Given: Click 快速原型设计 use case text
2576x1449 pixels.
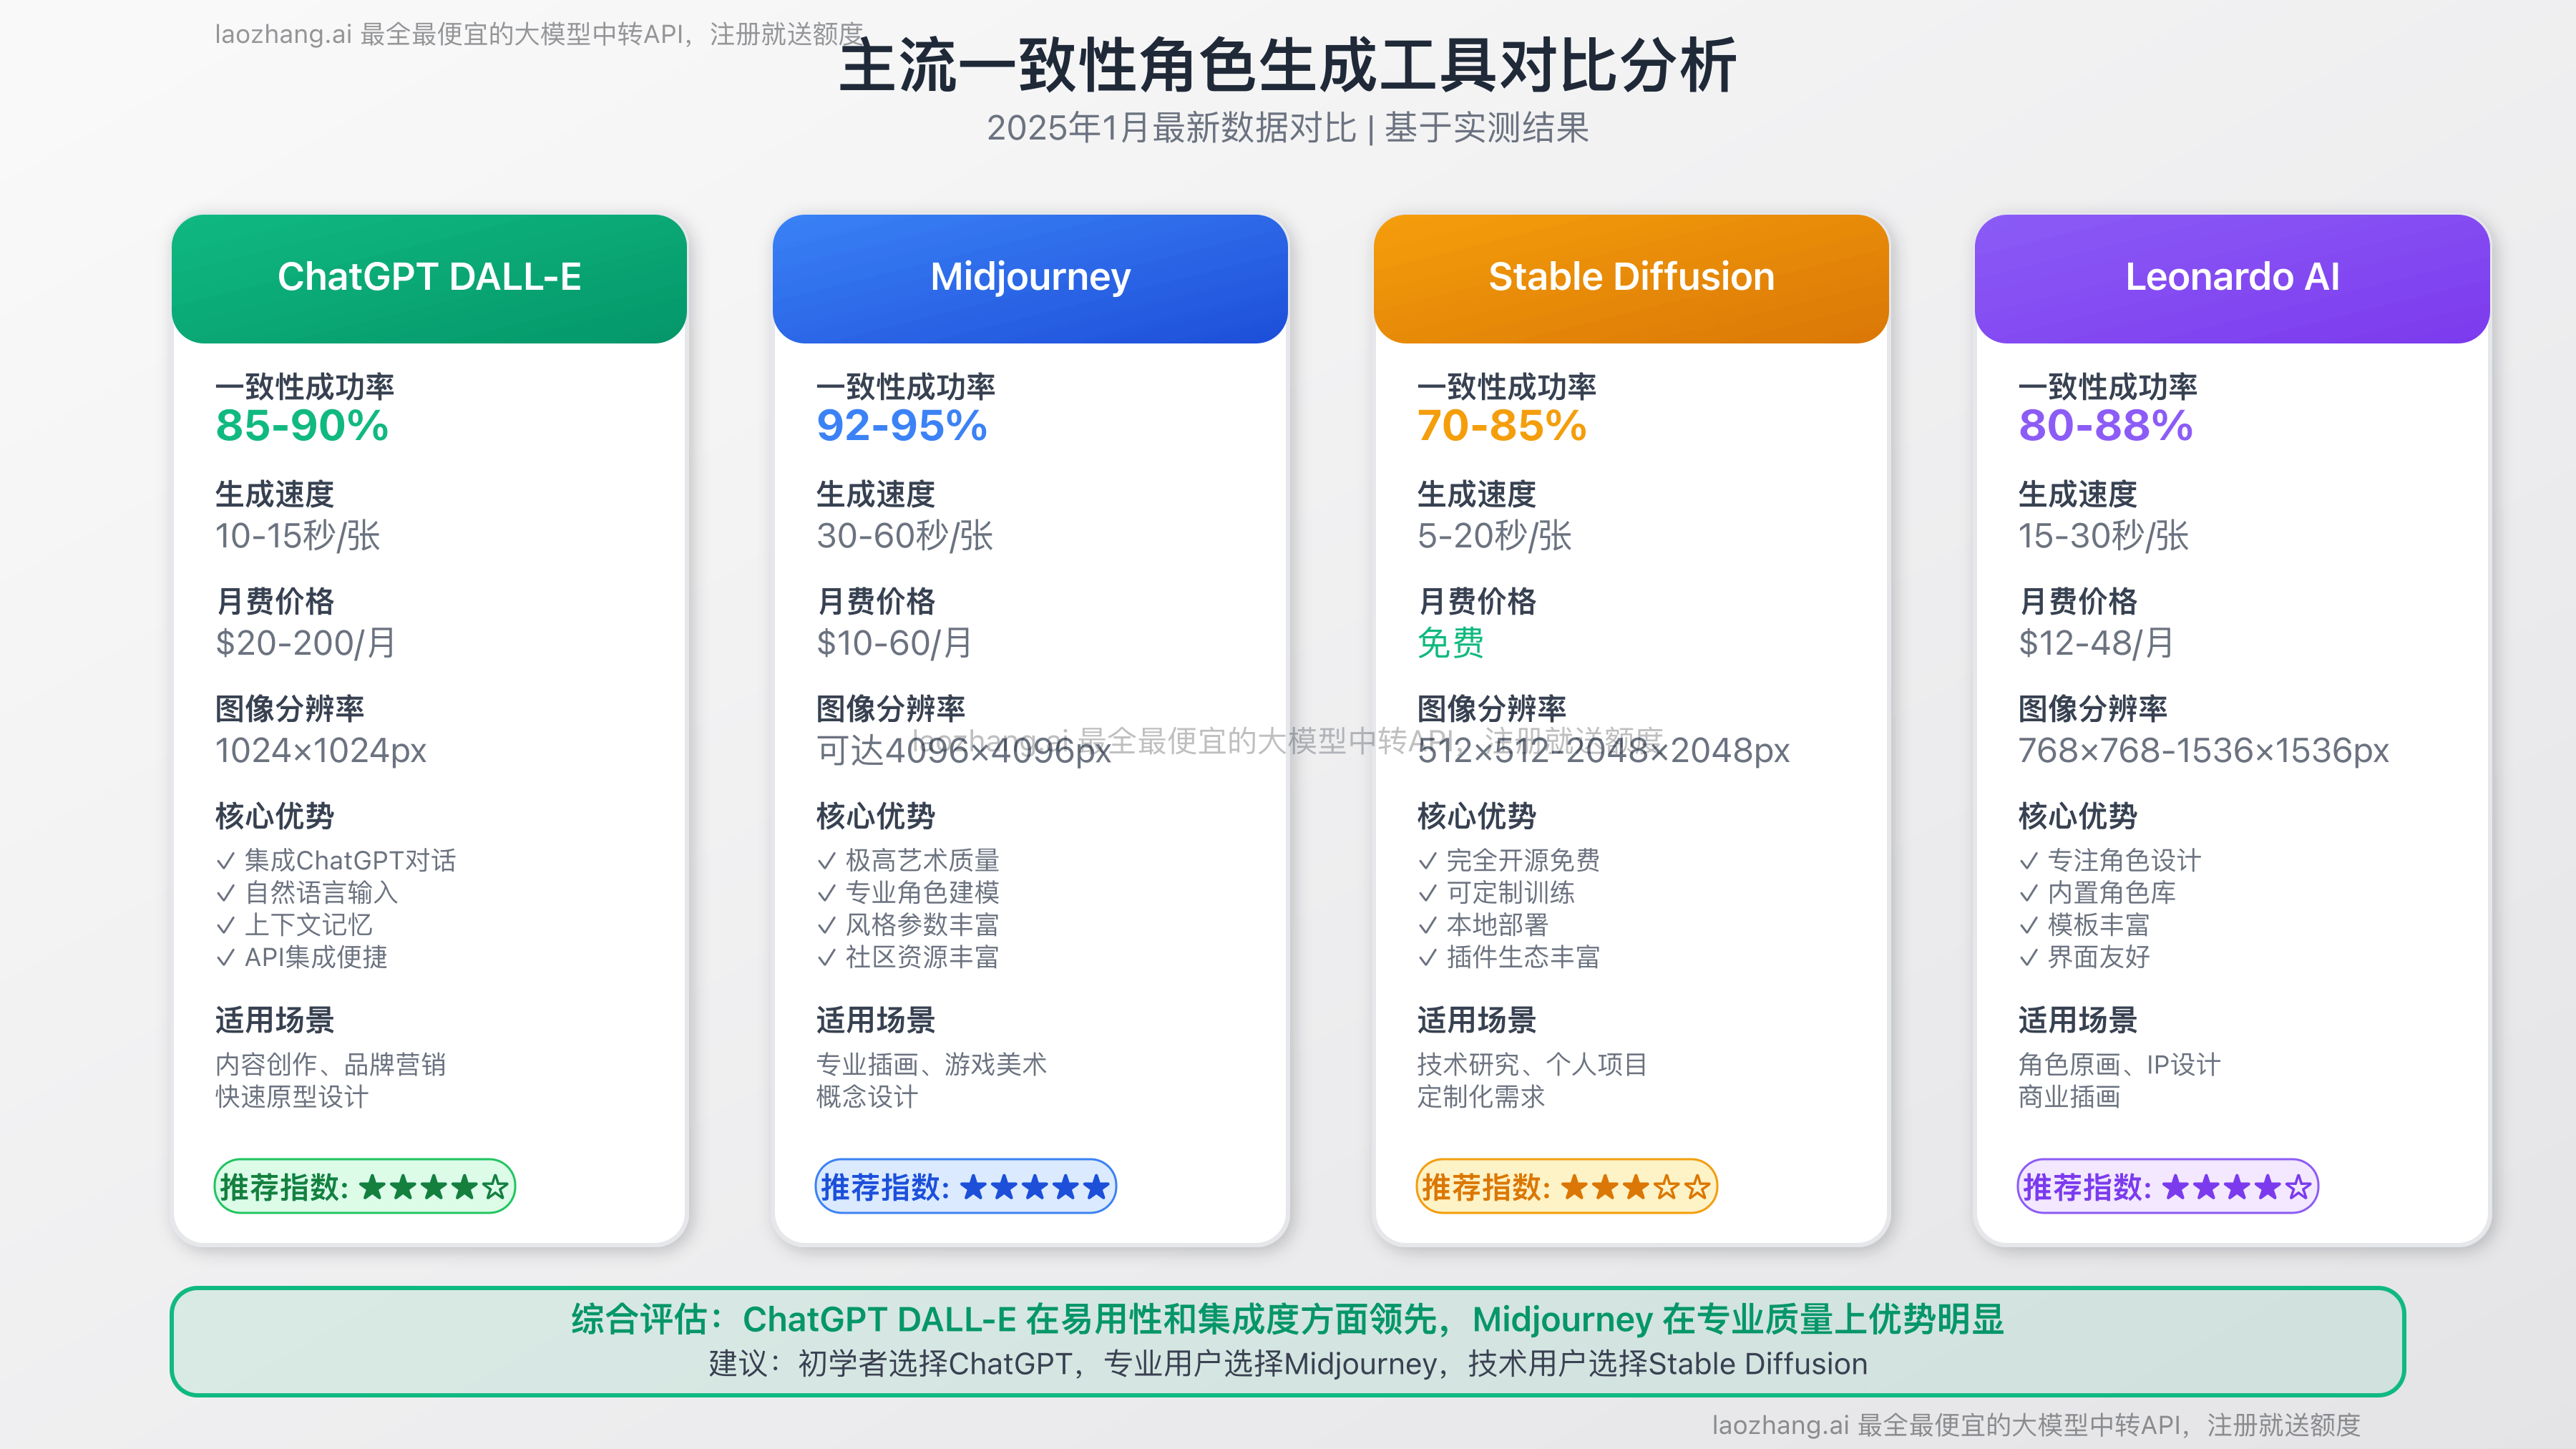Looking at the screenshot, I should [292, 1097].
